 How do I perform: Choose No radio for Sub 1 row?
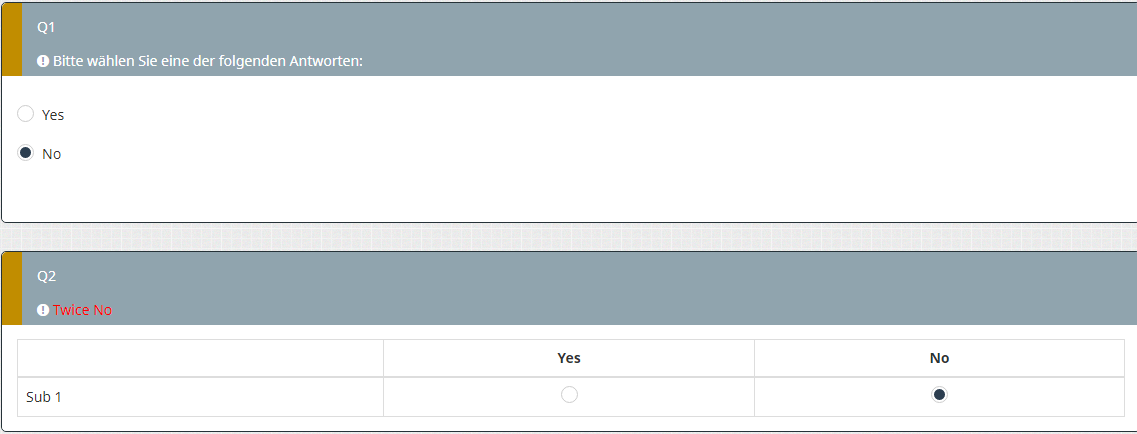pos(939,395)
